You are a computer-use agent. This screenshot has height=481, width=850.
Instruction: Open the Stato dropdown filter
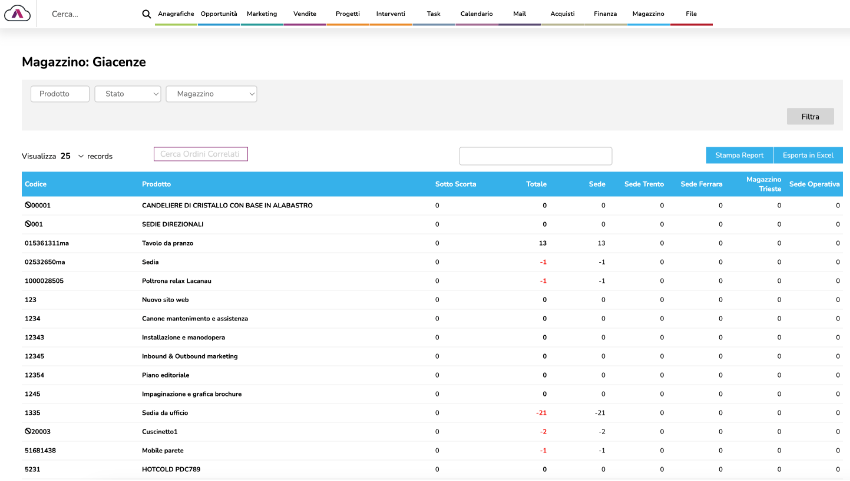click(127, 94)
